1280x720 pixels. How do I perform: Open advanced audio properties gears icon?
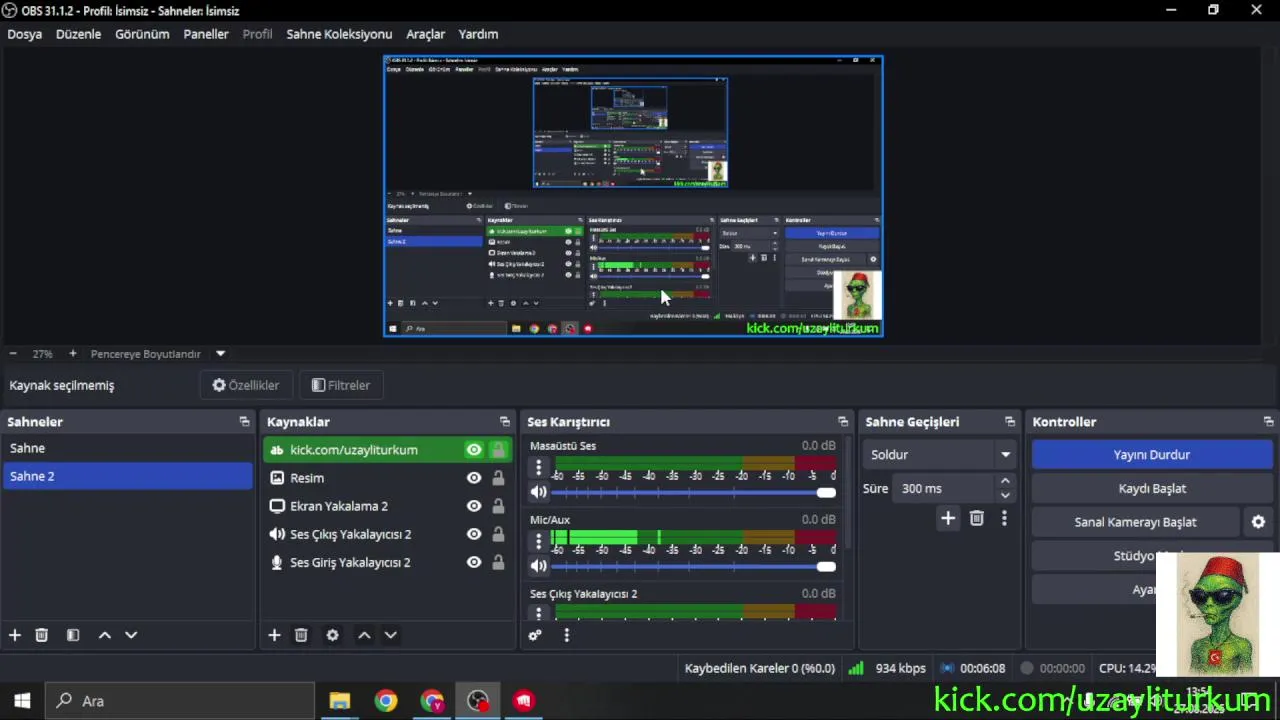535,635
